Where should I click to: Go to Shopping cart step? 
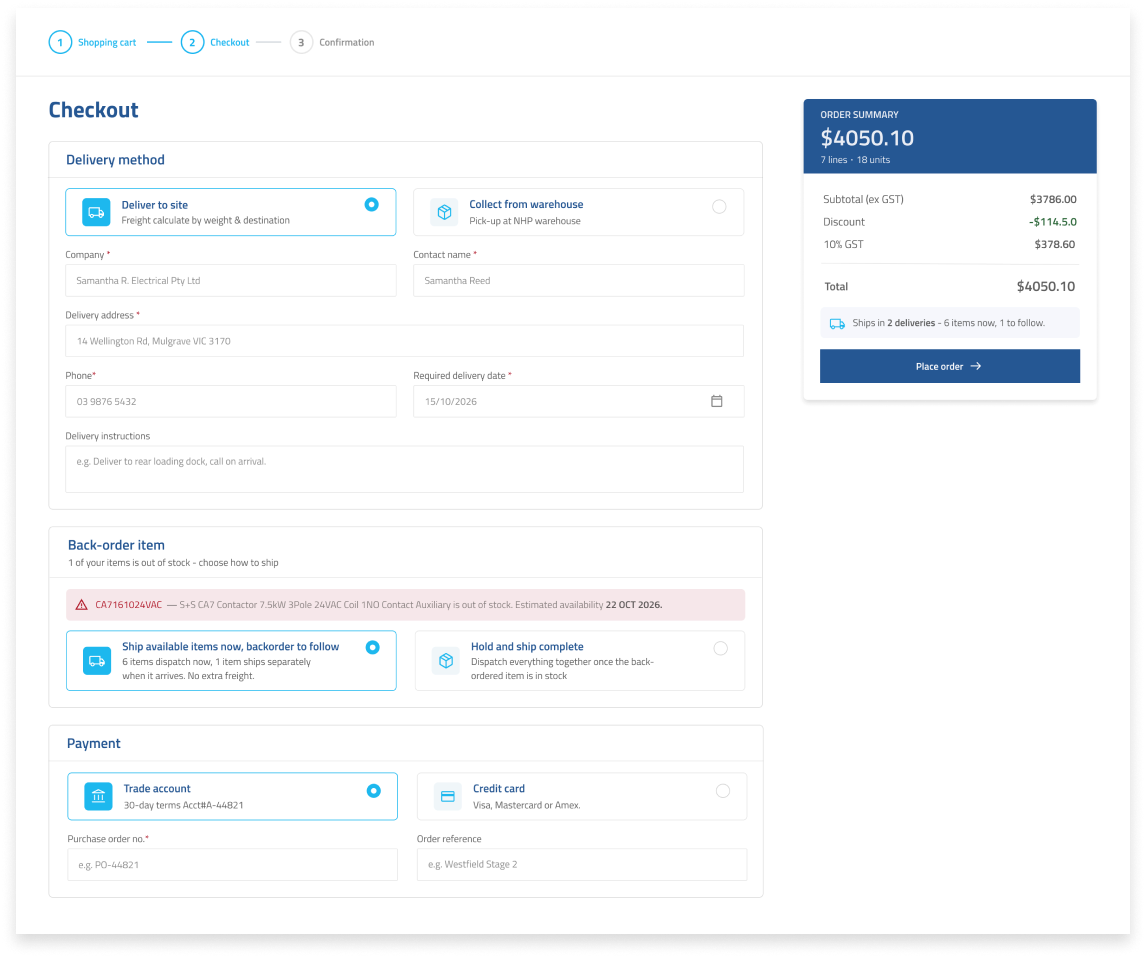click(x=107, y=42)
